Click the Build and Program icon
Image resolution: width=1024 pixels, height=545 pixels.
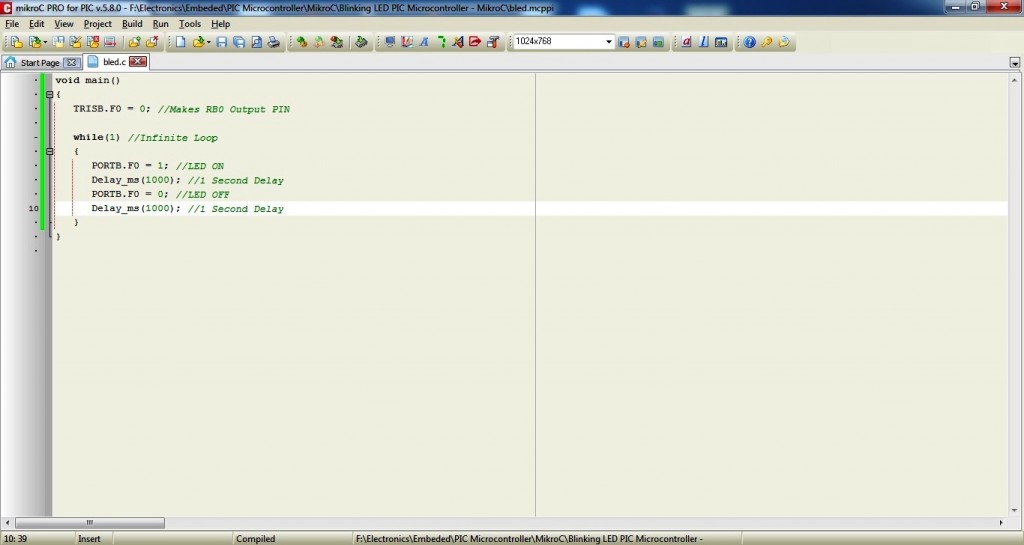tap(336, 42)
